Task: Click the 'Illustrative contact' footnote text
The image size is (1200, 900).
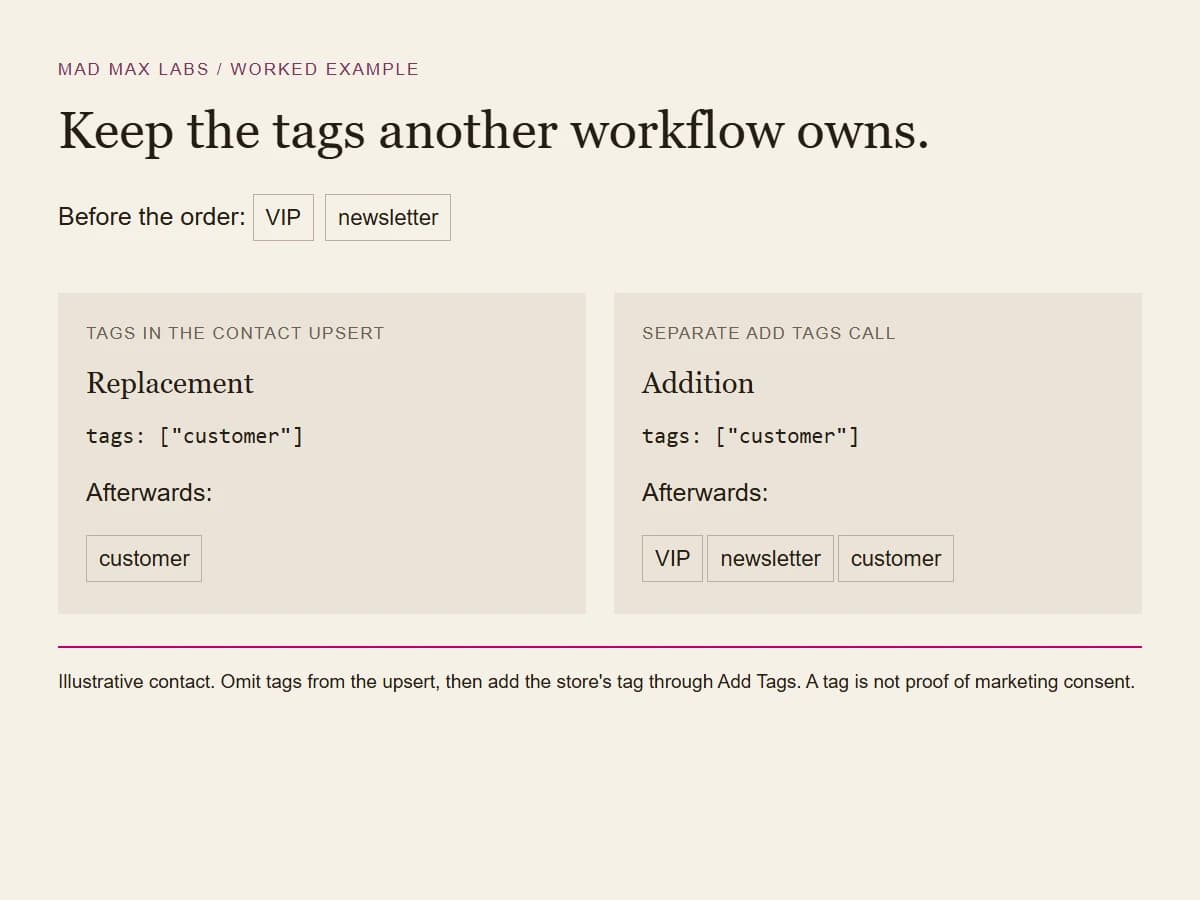Action: click(x=597, y=682)
